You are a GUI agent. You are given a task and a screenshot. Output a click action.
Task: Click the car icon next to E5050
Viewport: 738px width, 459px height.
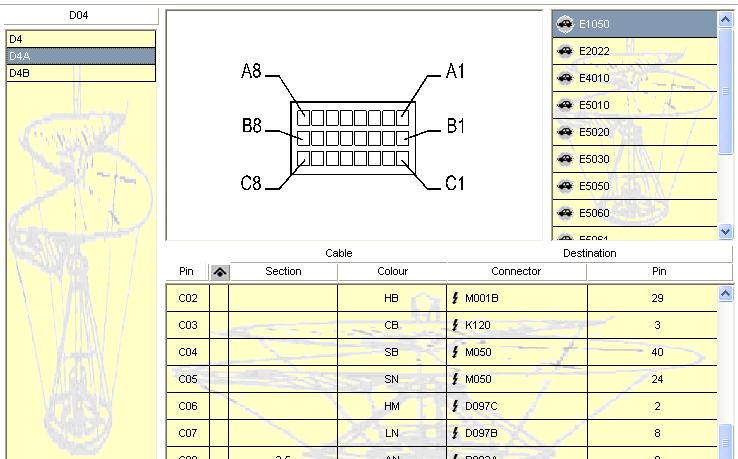click(564, 186)
